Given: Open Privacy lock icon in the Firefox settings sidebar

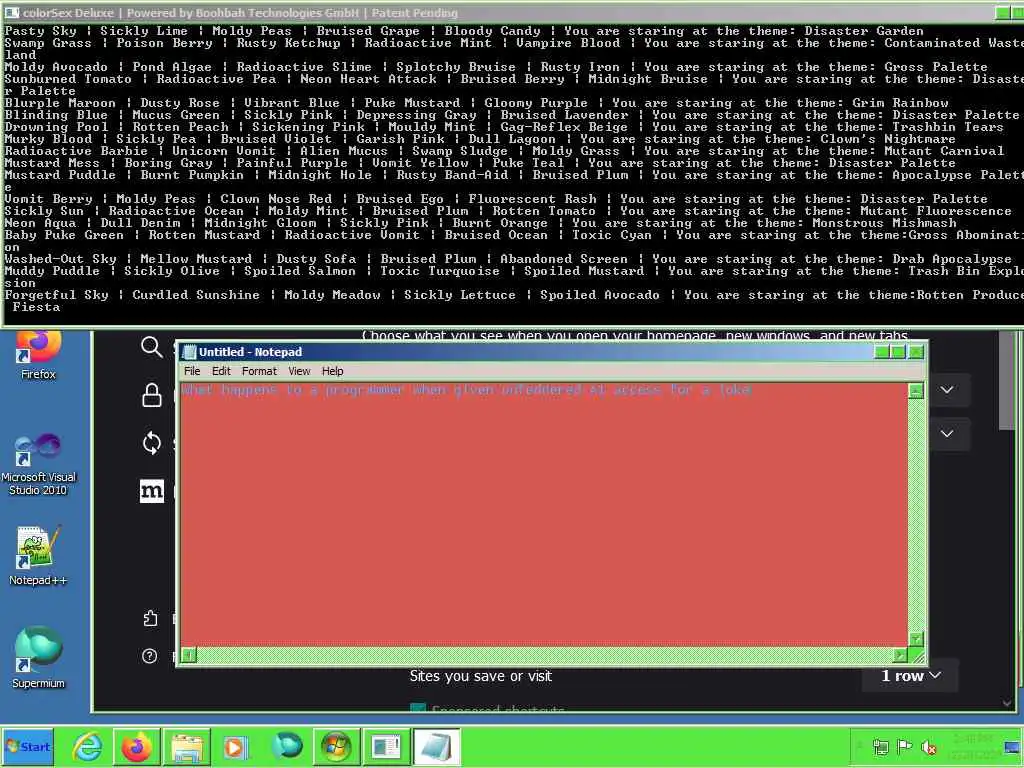Looking at the screenshot, I should pos(152,395).
